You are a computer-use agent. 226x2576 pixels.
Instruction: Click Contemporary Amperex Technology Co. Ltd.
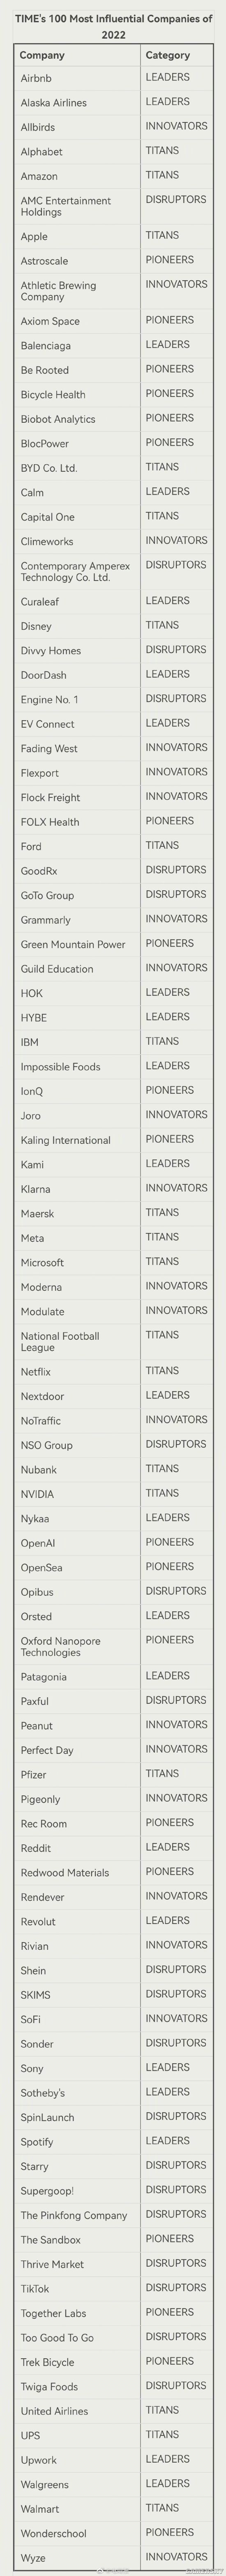click(x=76, y=572)
